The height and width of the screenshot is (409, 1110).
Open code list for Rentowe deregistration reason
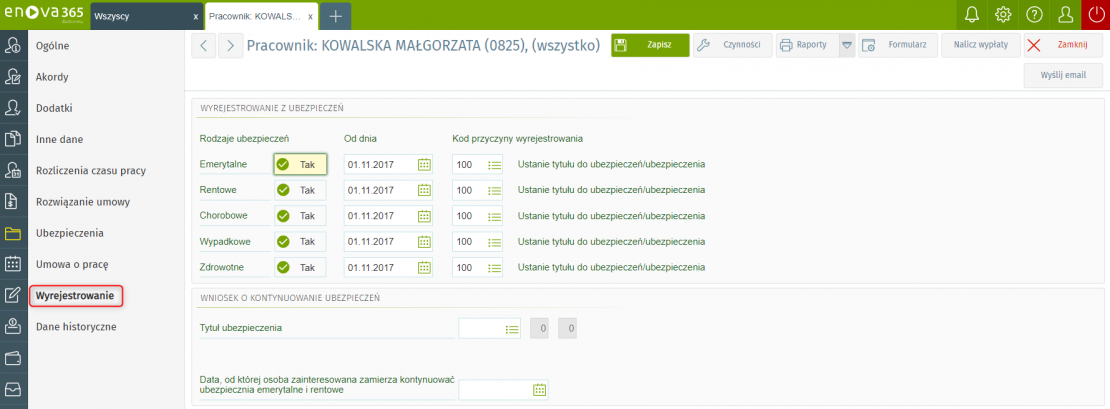[x=493, y=190]
